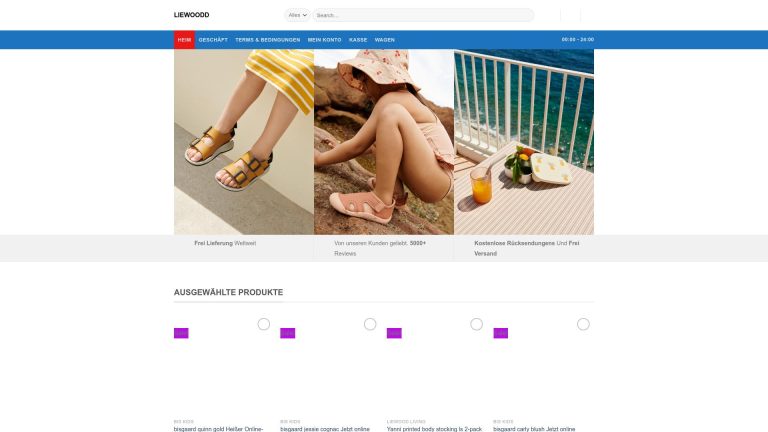This screenshot has width=768, height=432.
Task: Open the bisgaard quinn gold product link
Action: (x=218, y=429)
